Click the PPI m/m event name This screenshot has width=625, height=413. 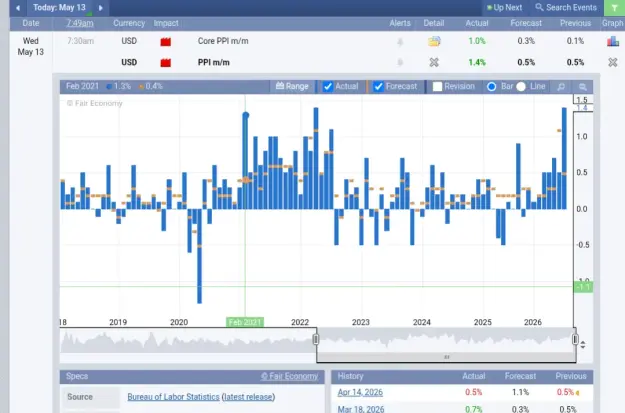click(x=214, y=62)
